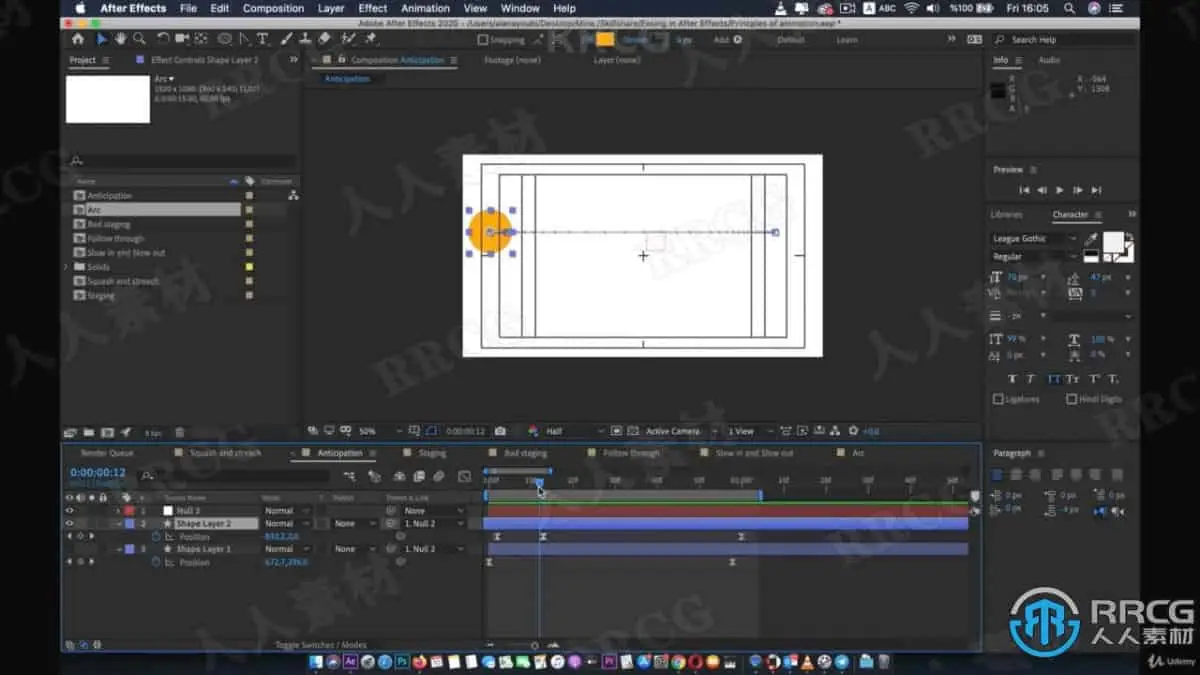
Task: Select the Hand tool
Action: click(120, 39)
